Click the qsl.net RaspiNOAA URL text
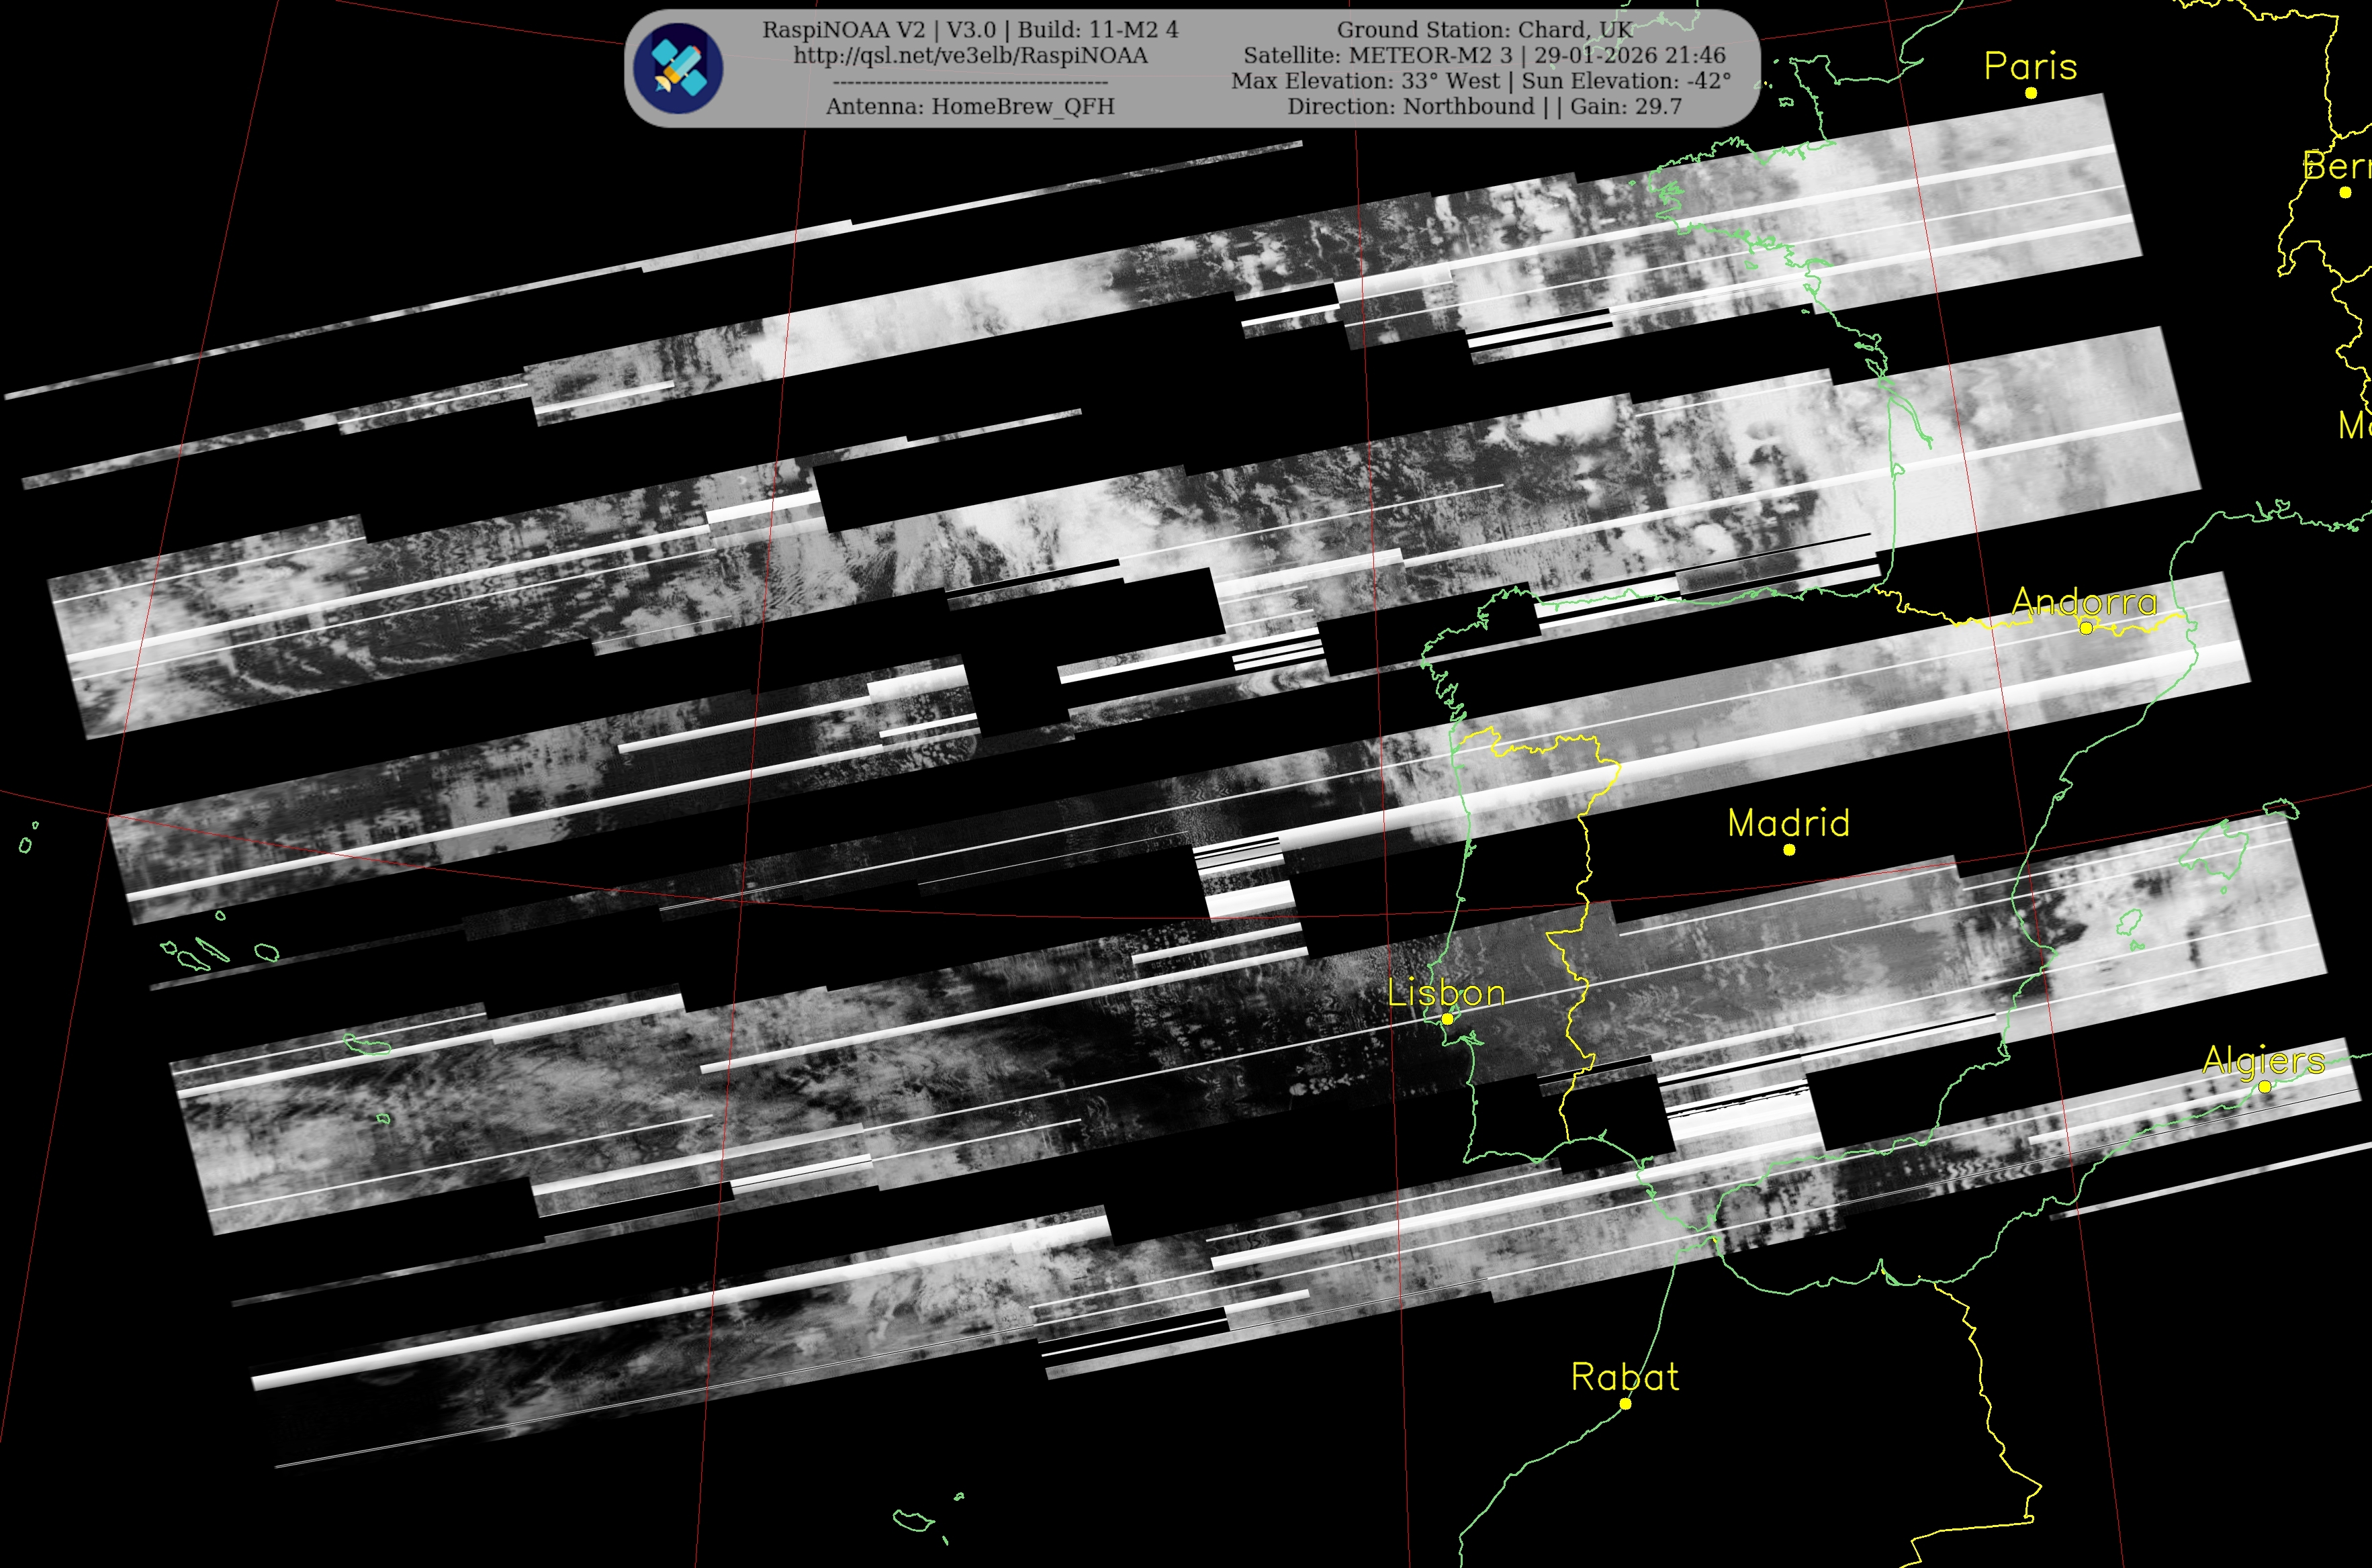Screen dimensions: 2372x1568 tap(970, 56)
